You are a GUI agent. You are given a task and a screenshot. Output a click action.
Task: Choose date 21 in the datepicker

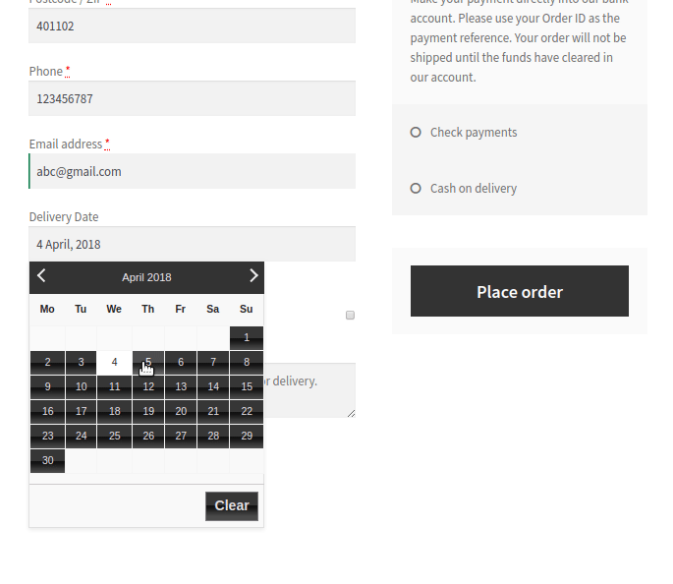tap(213, 412)
